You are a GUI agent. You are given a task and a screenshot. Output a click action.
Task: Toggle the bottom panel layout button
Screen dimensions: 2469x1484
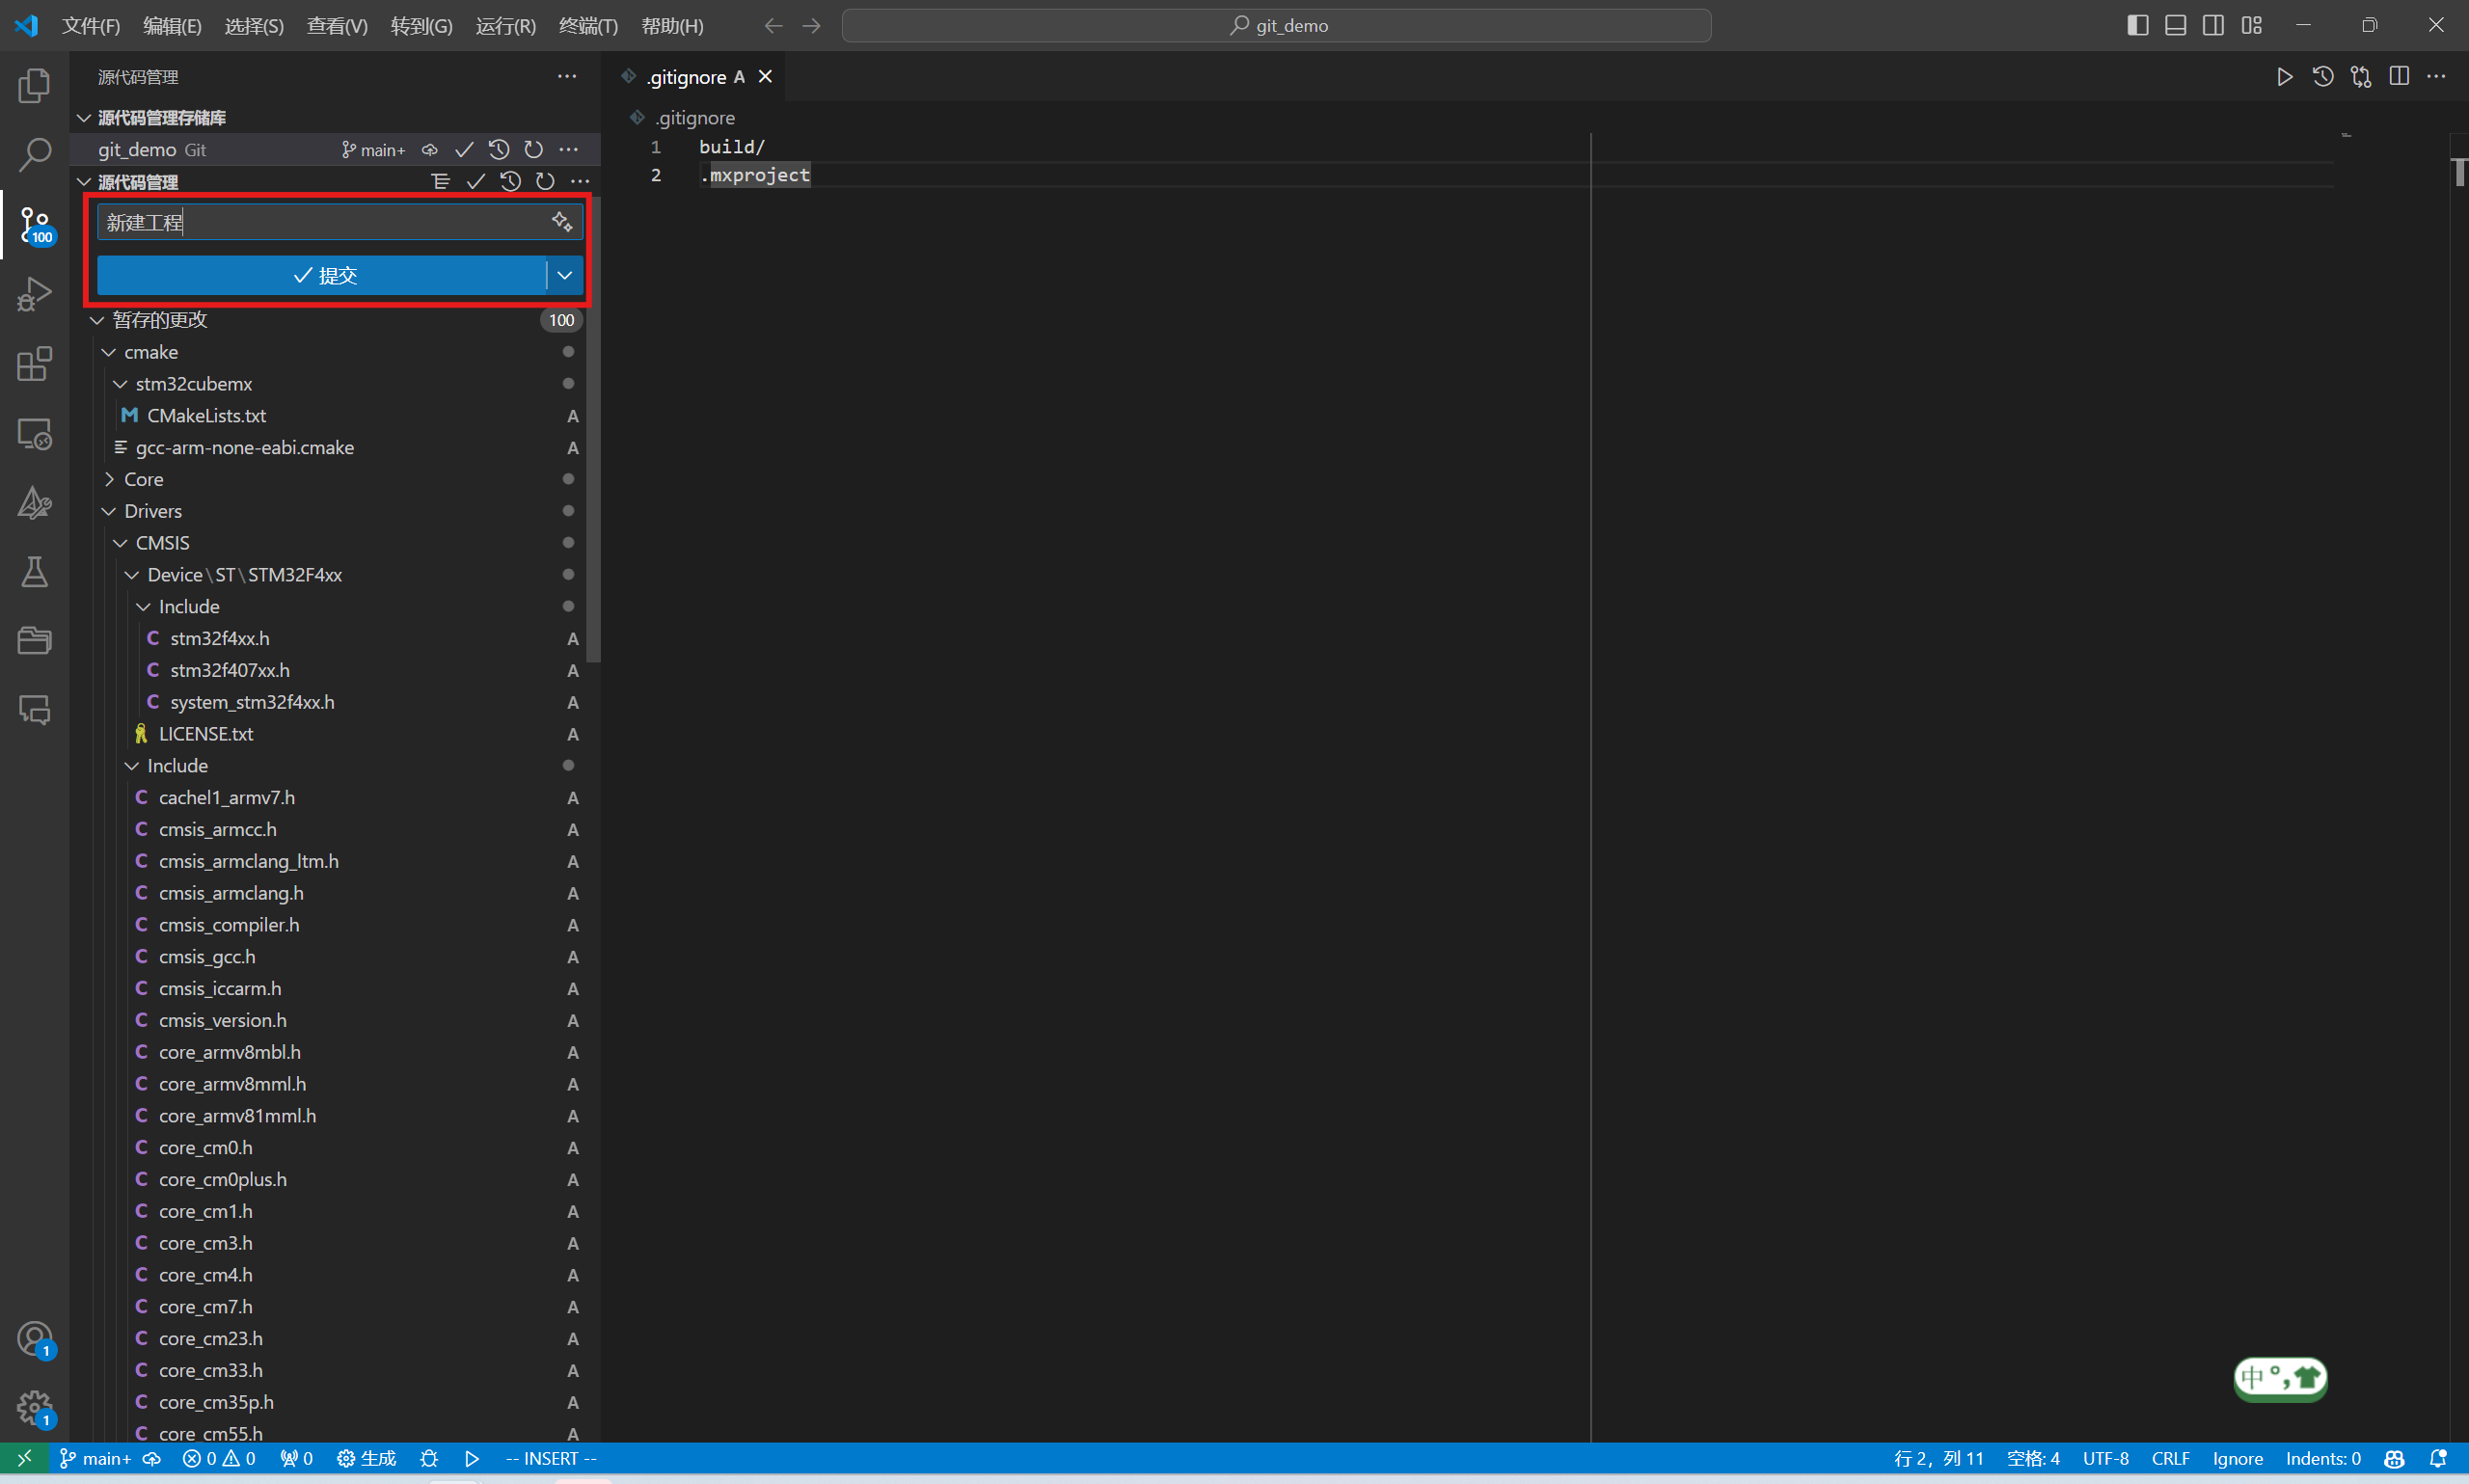[x=2175, y=25]
